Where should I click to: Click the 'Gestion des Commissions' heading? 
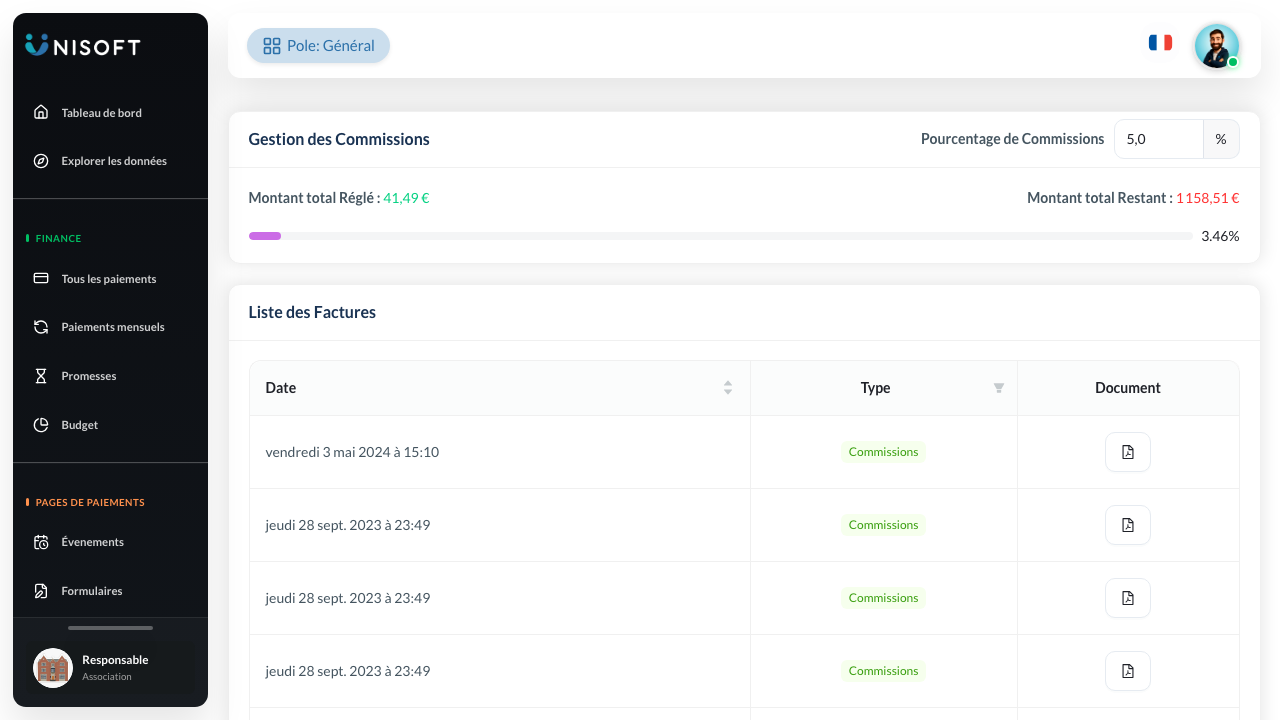pyautogui.click(x=339, y=139)
